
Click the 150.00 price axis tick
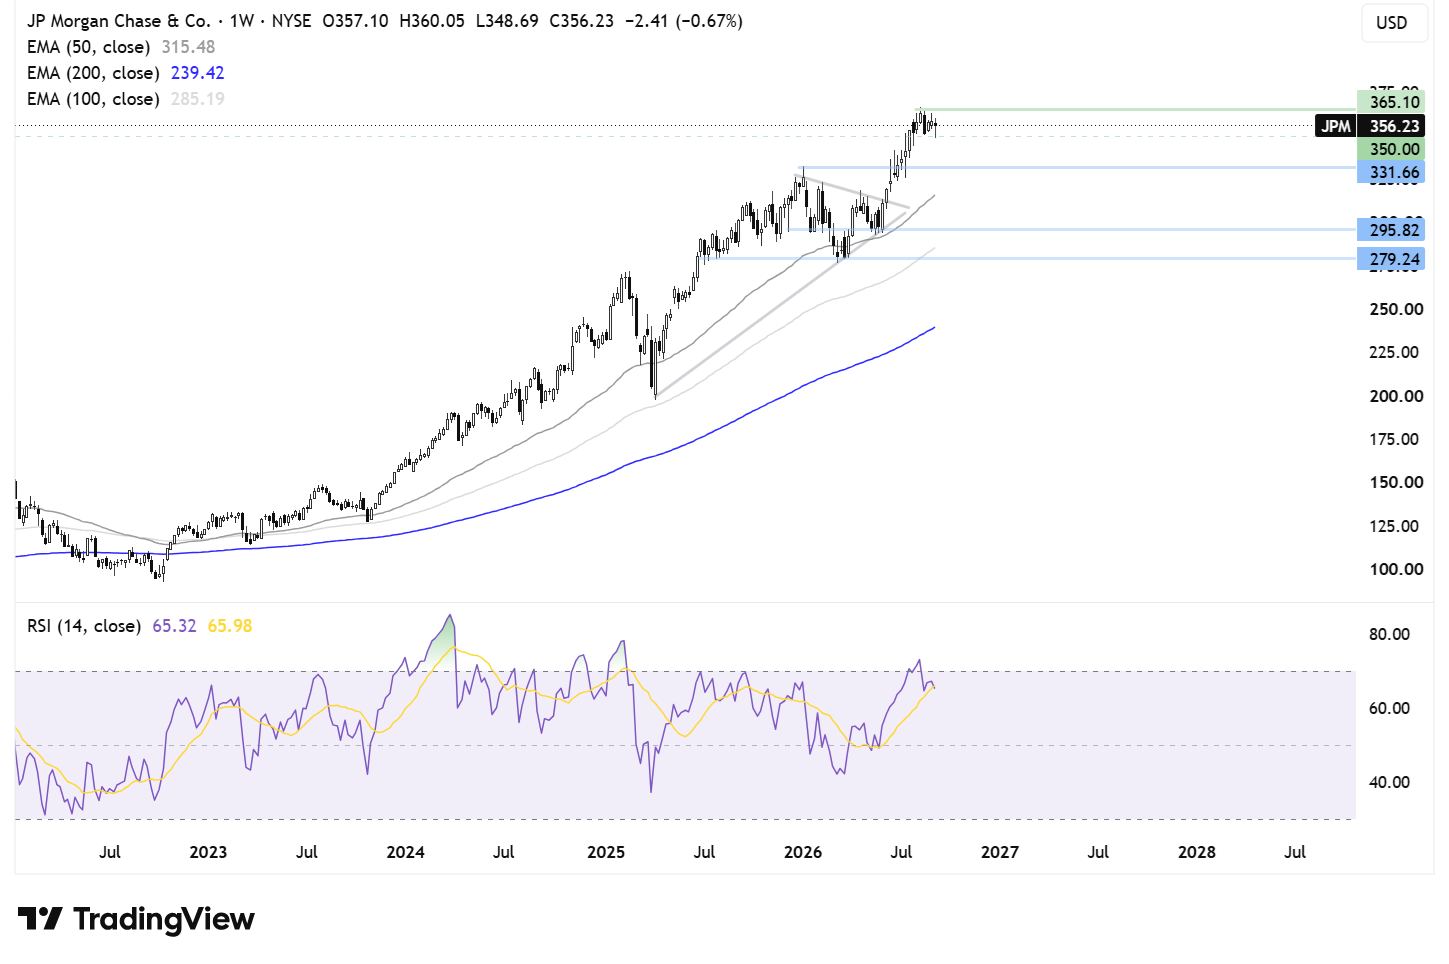coord(1396,482)
